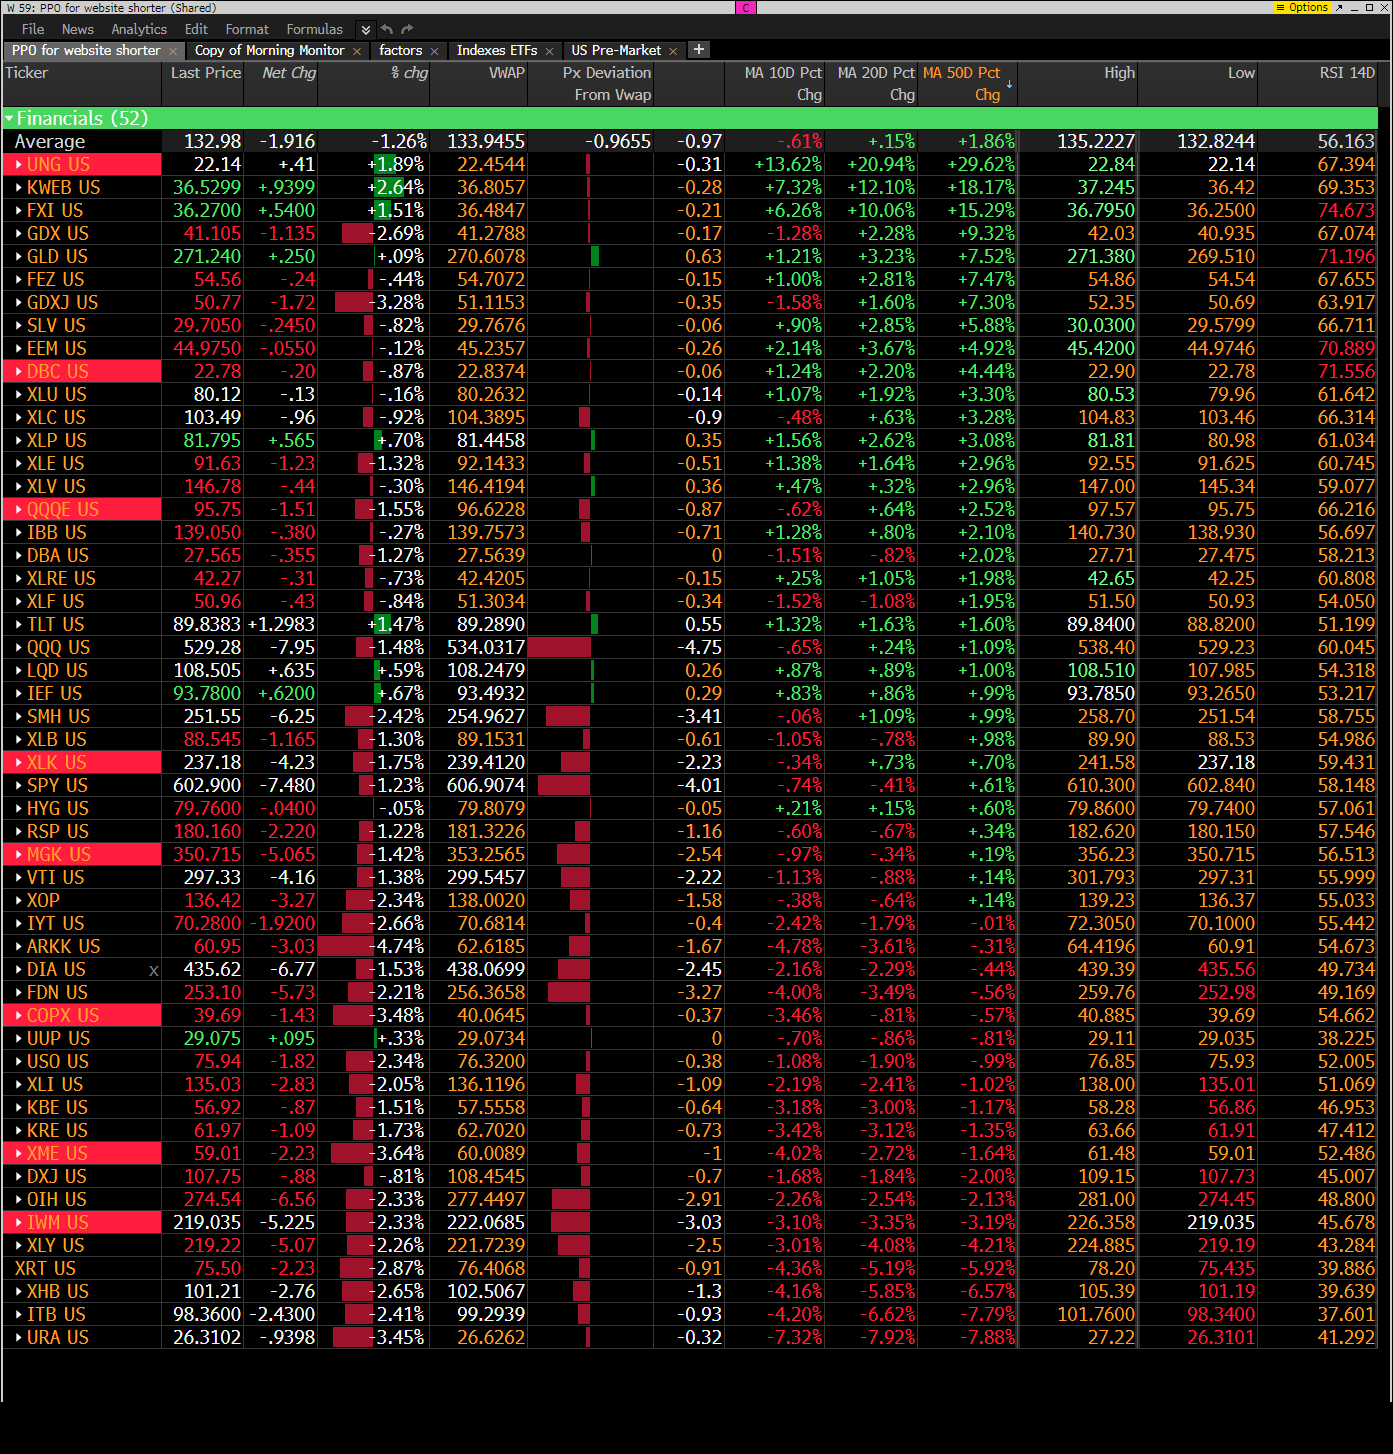Select the XRT US ticker cell
The height and width of the screenshot is (1454, 1393).
(x=82, y=1269)
